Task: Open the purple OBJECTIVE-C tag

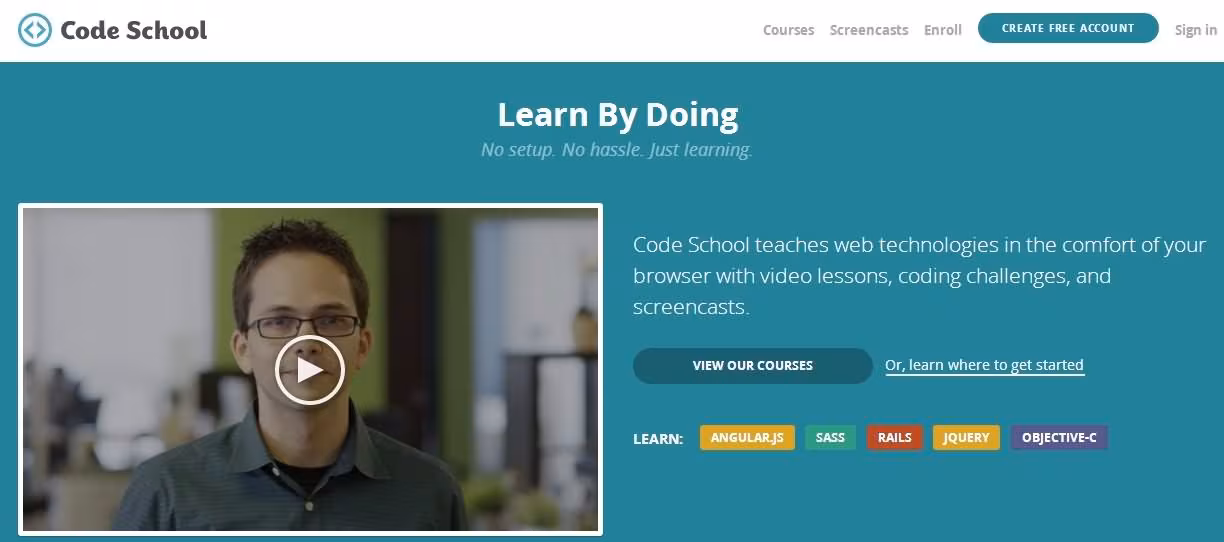Action: 1059,437
